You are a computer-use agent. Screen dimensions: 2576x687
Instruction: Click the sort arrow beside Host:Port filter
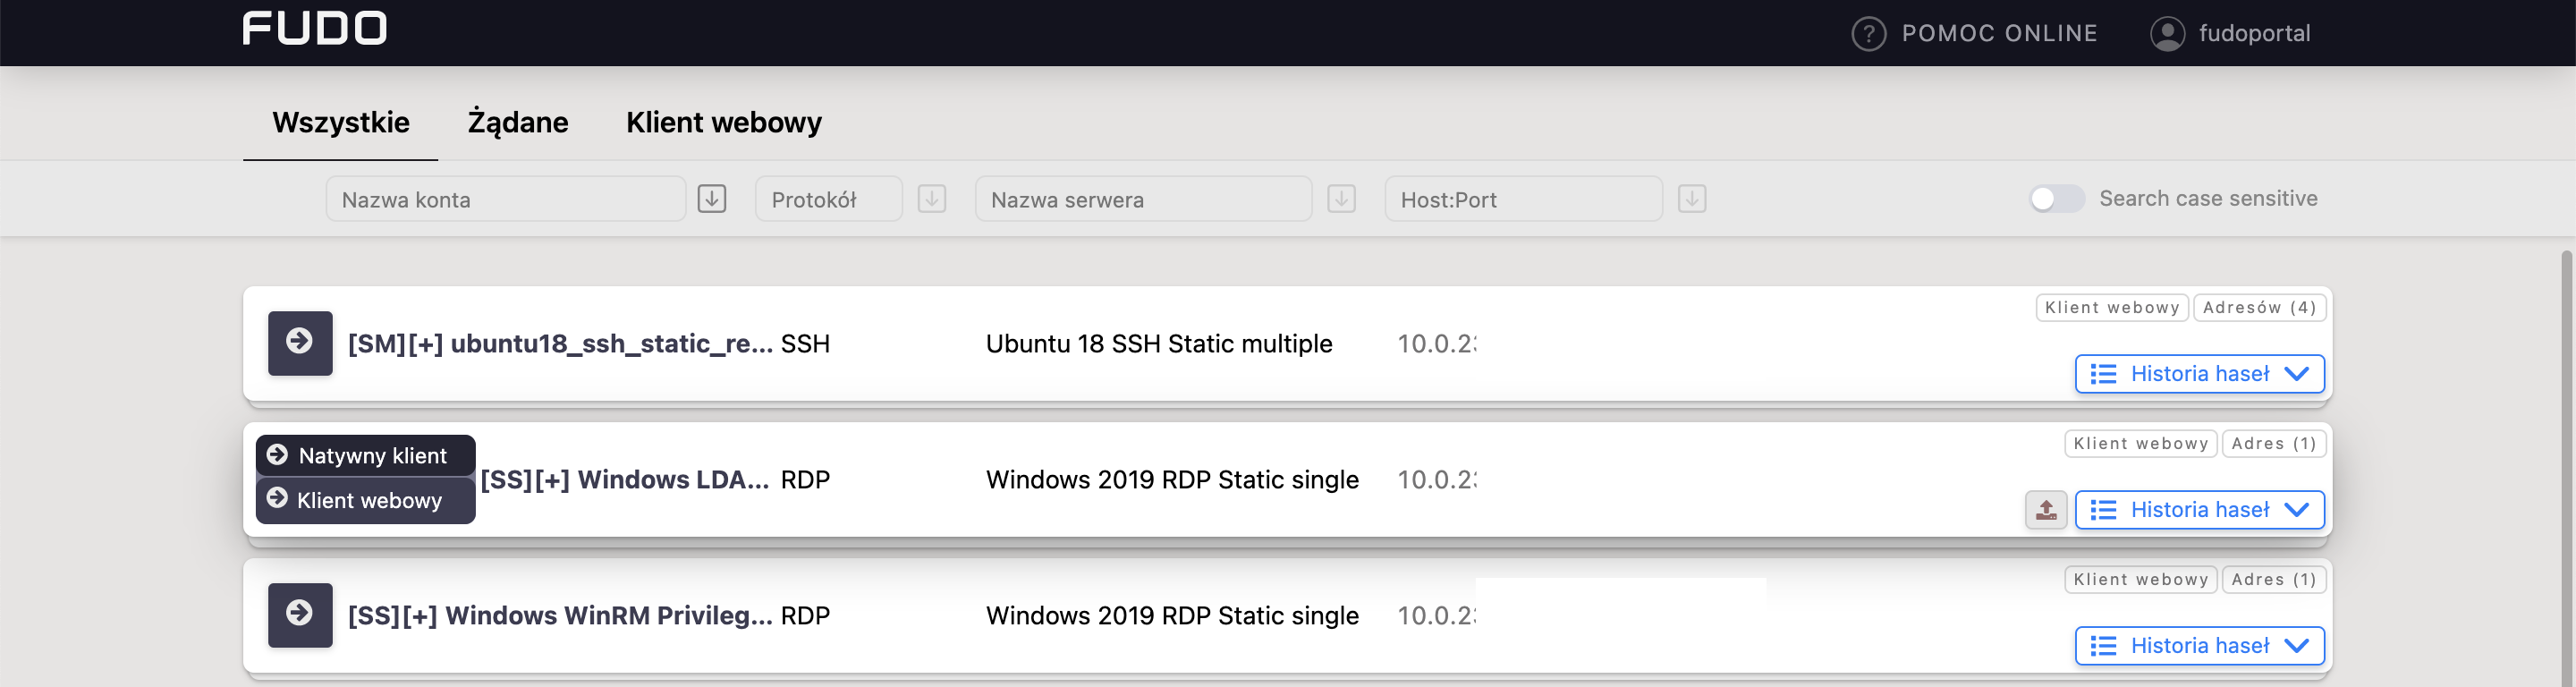click(x=1691, y=199)
